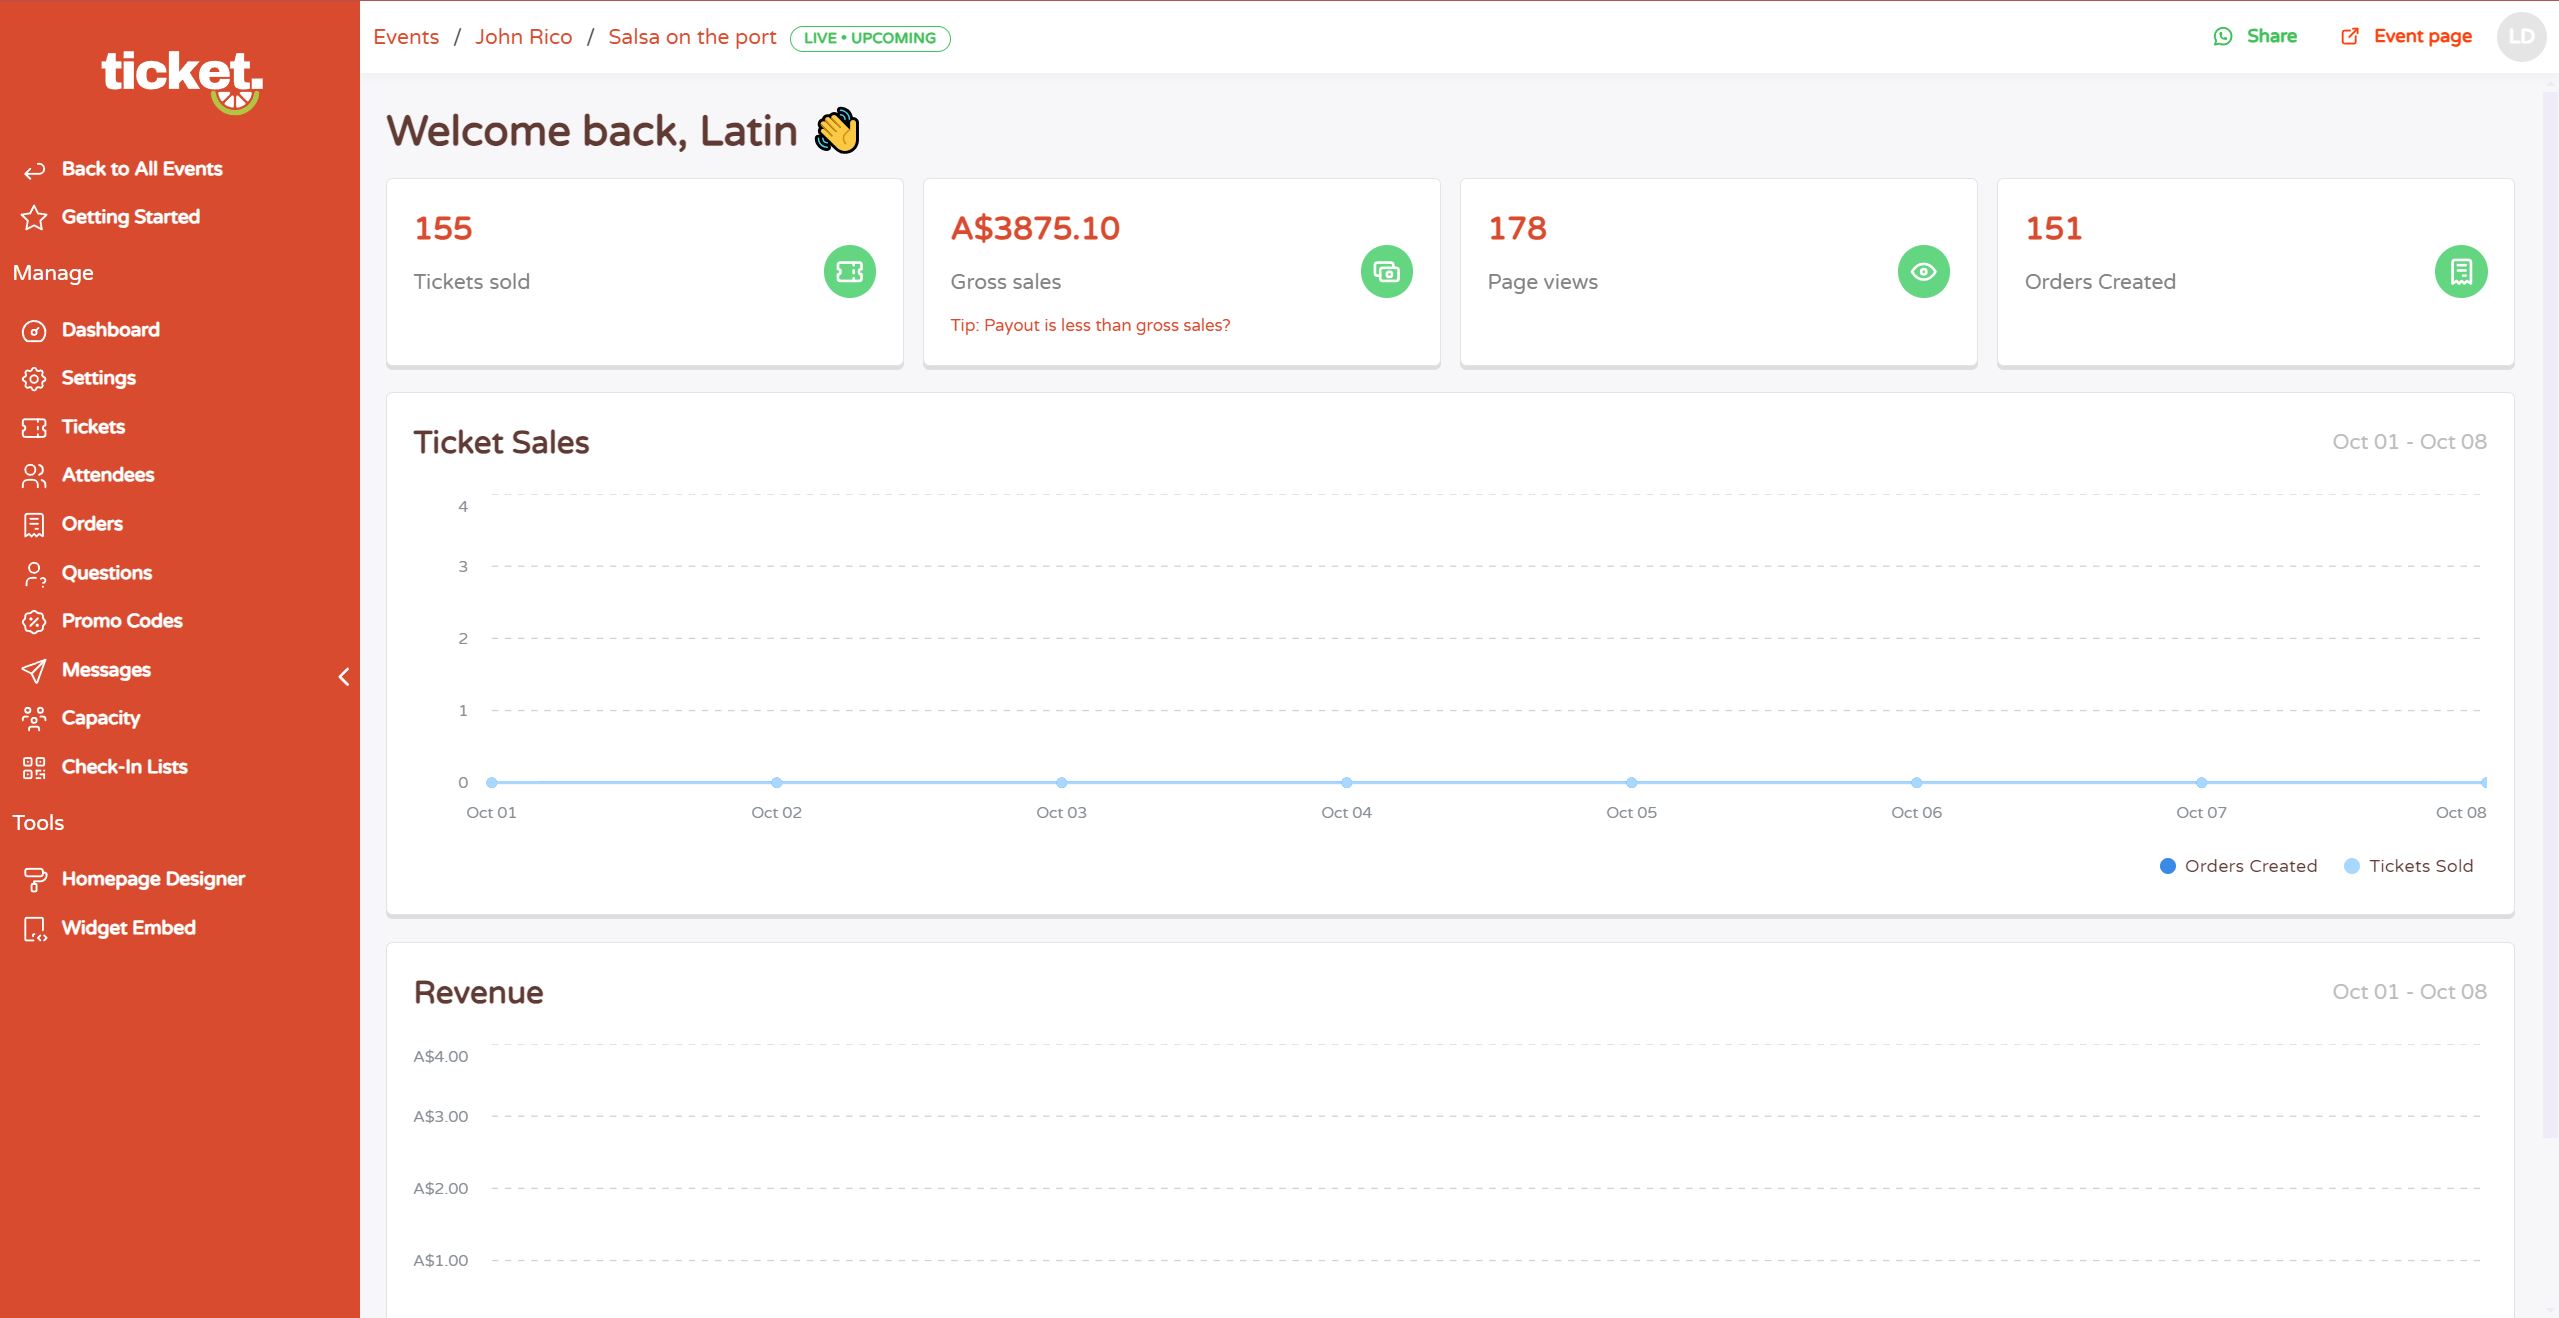Screen dimensions: 2559x1318
Task: Click the Orders receipt icon in sidebar
Action: point(34,525)
